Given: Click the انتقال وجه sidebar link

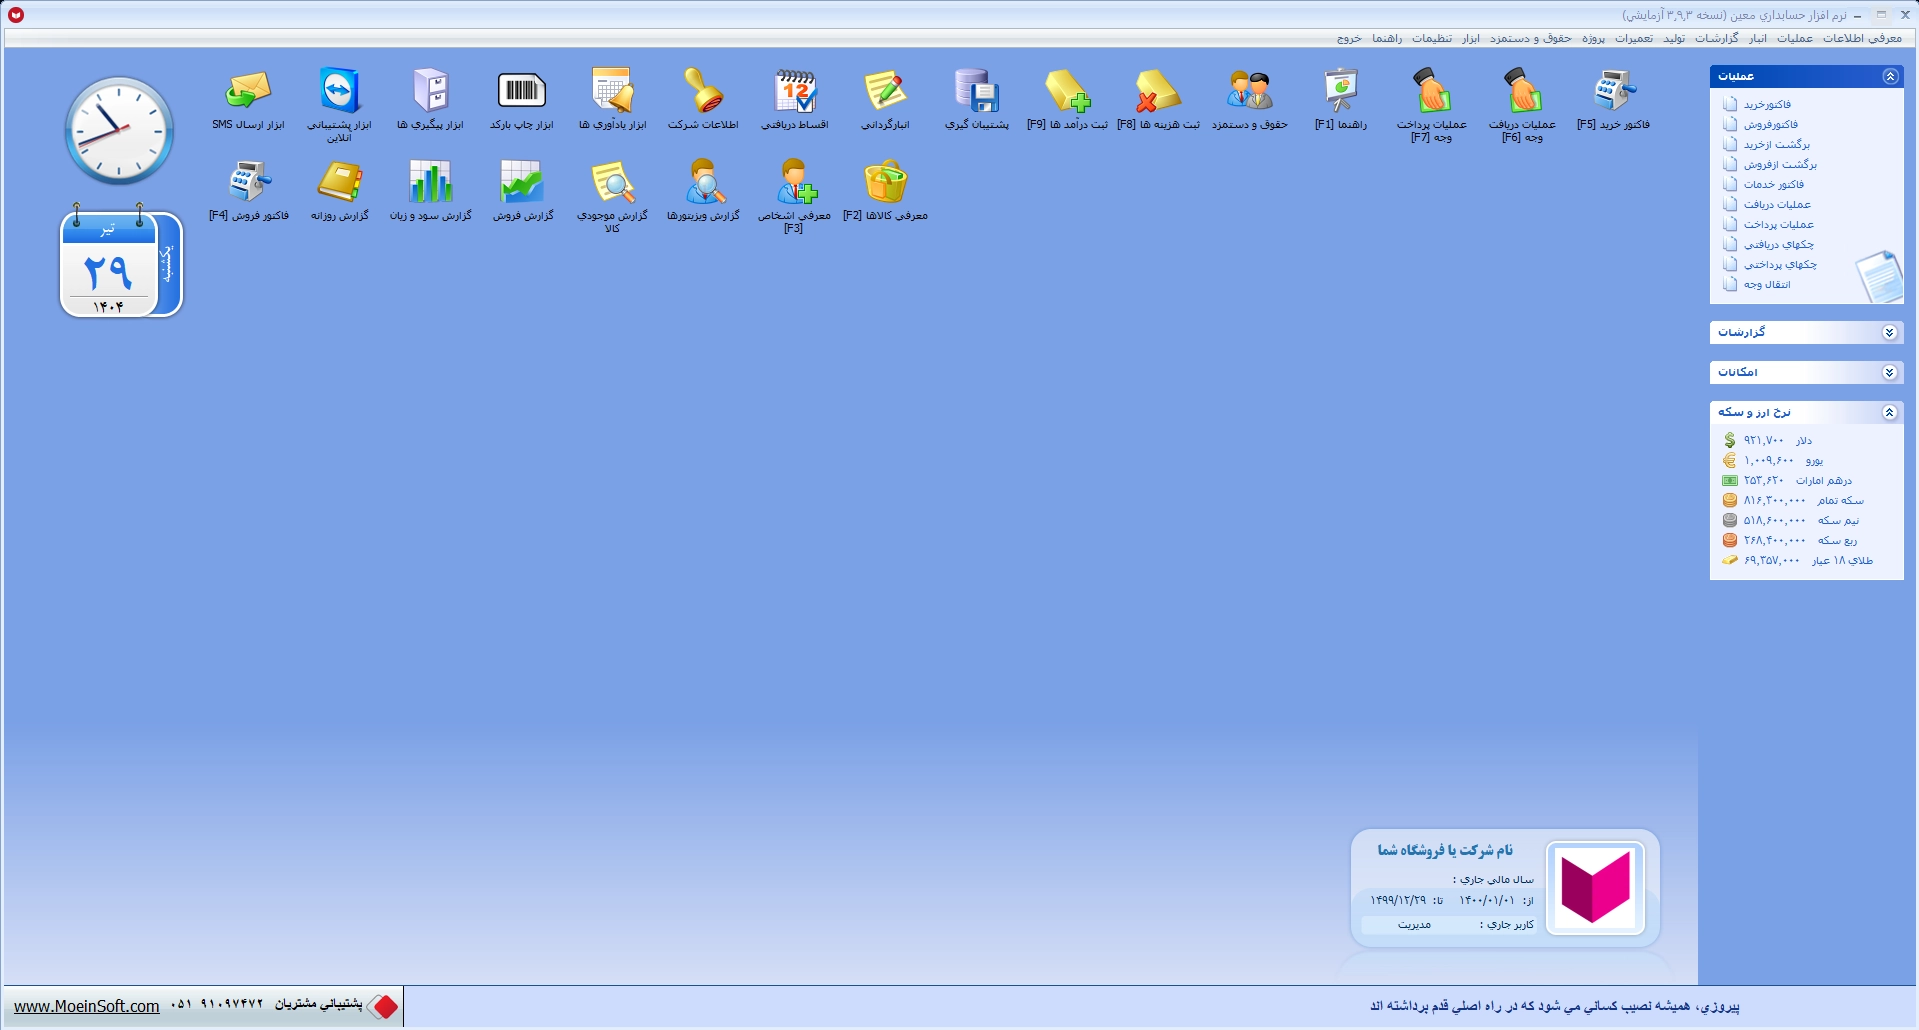Looking at the screenshot, I should click(1767, 284).
